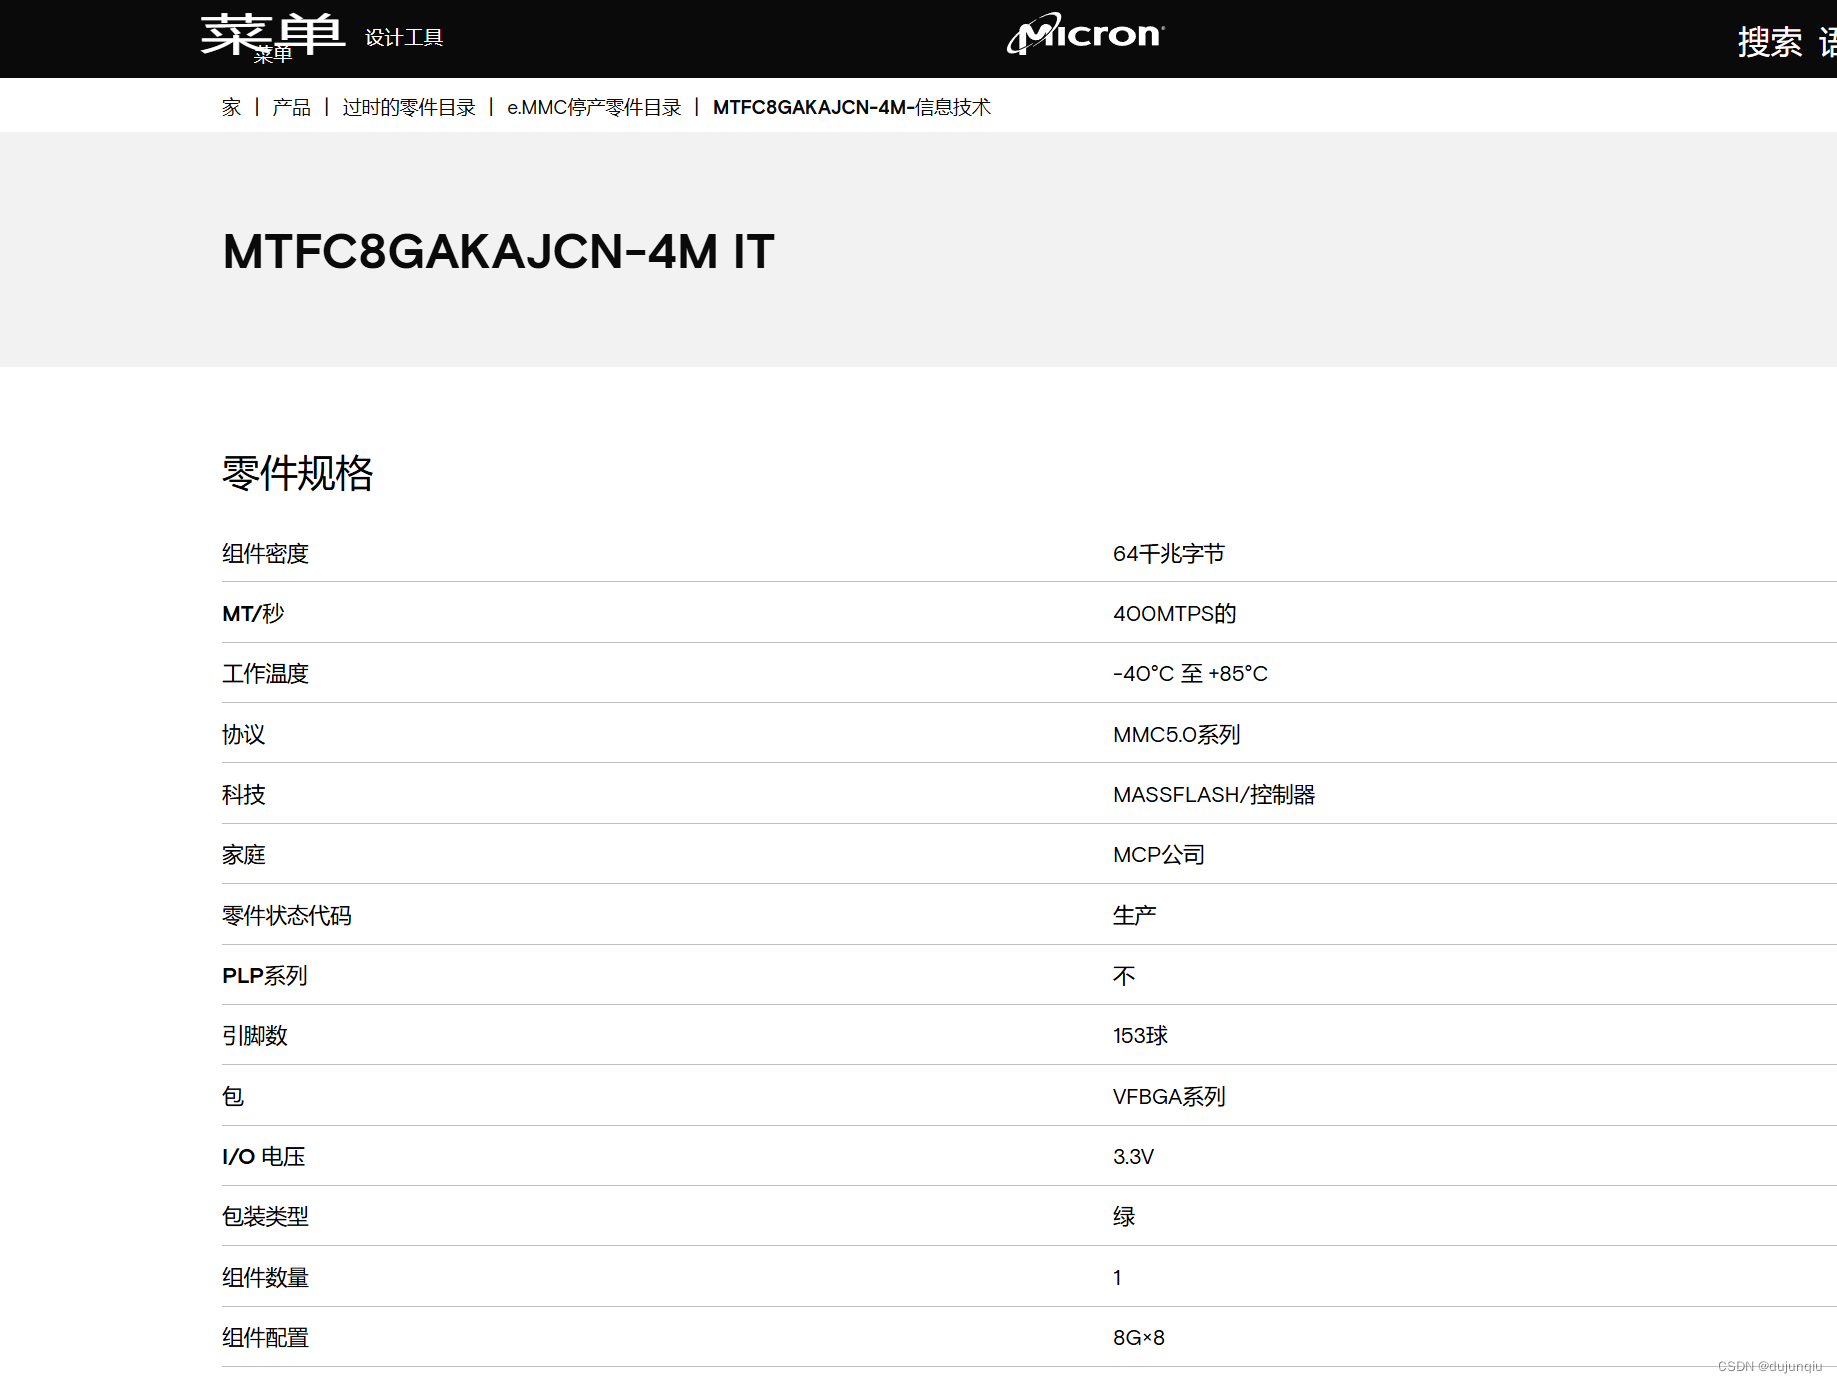Open the 菜单 main menu
This screenshot has height=1383, width=1837.
[x=272, y=36]
